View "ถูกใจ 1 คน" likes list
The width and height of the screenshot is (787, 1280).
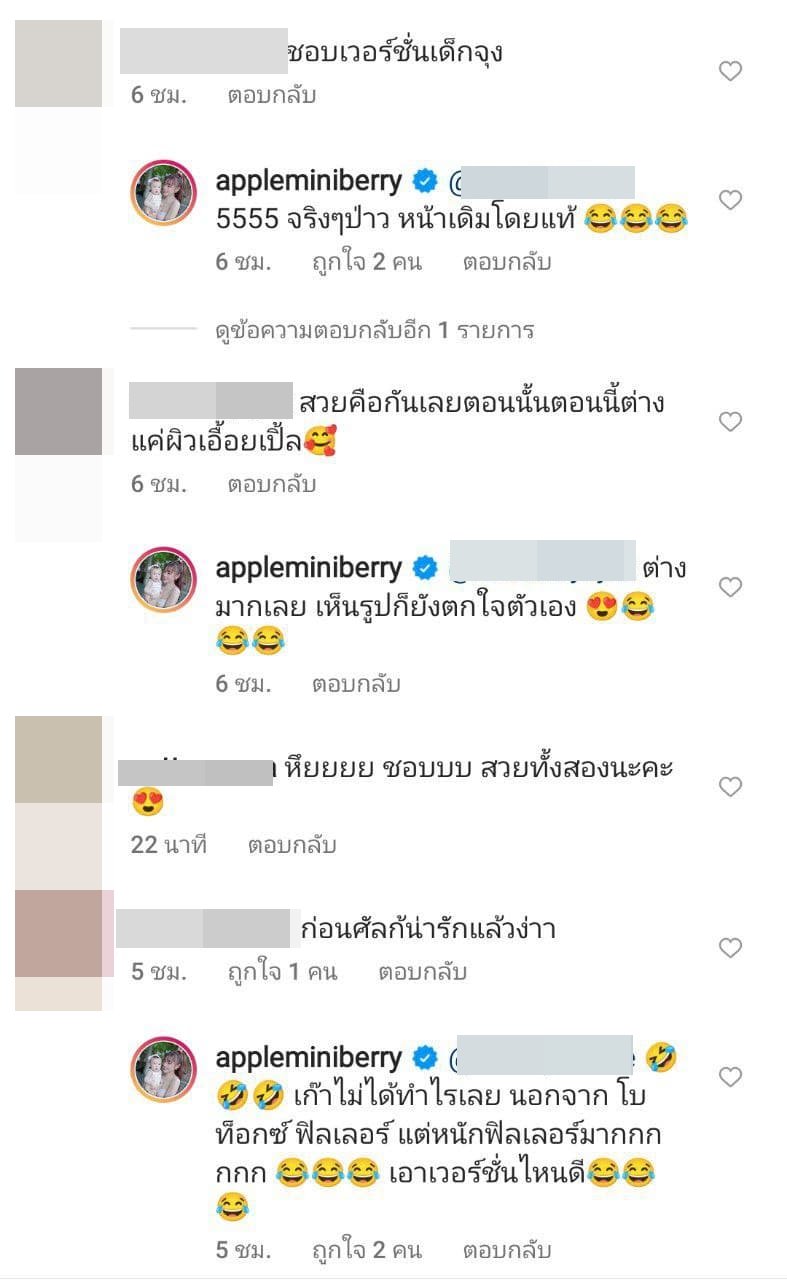coord(282,971)
